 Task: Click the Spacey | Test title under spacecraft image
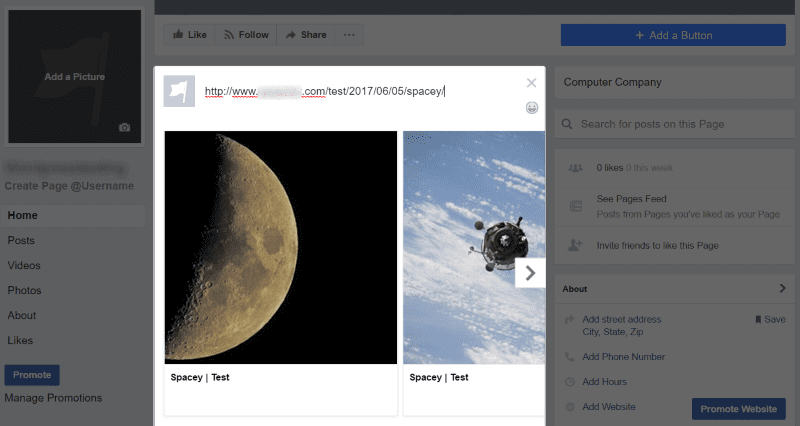pyautogui.click(x=439, y=377)
